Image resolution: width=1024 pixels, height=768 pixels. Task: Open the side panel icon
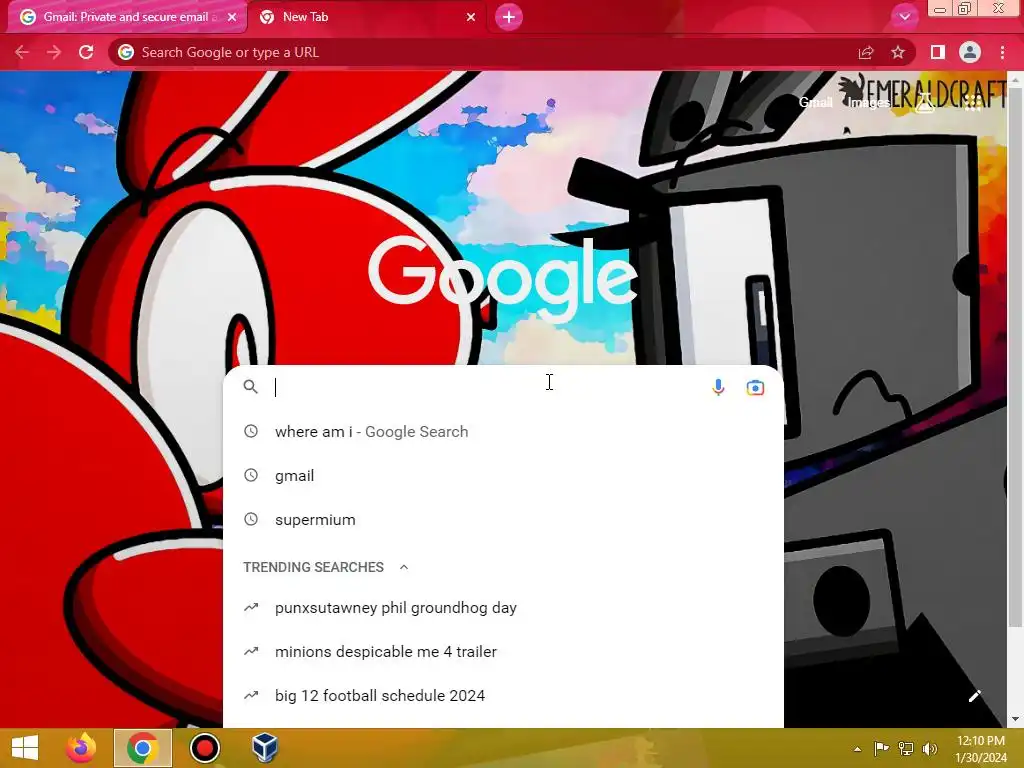[938, 52]
